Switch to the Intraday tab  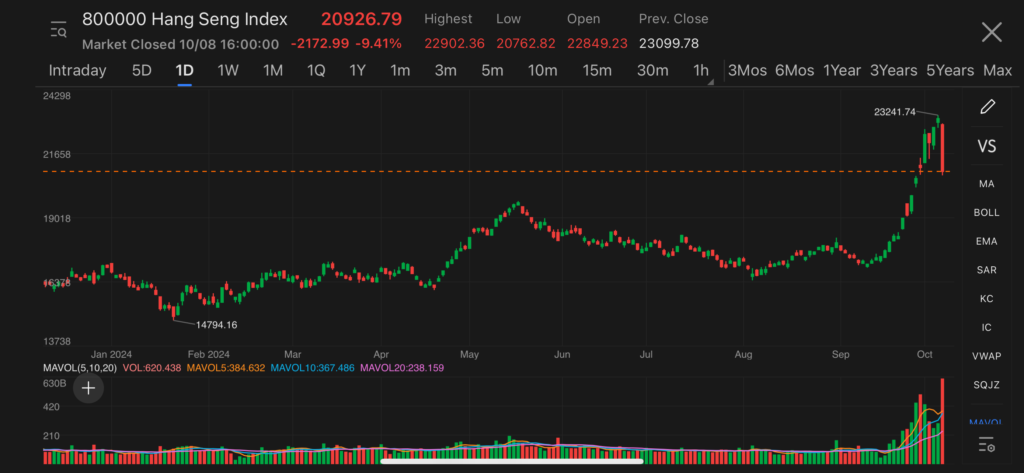(77, 71)
